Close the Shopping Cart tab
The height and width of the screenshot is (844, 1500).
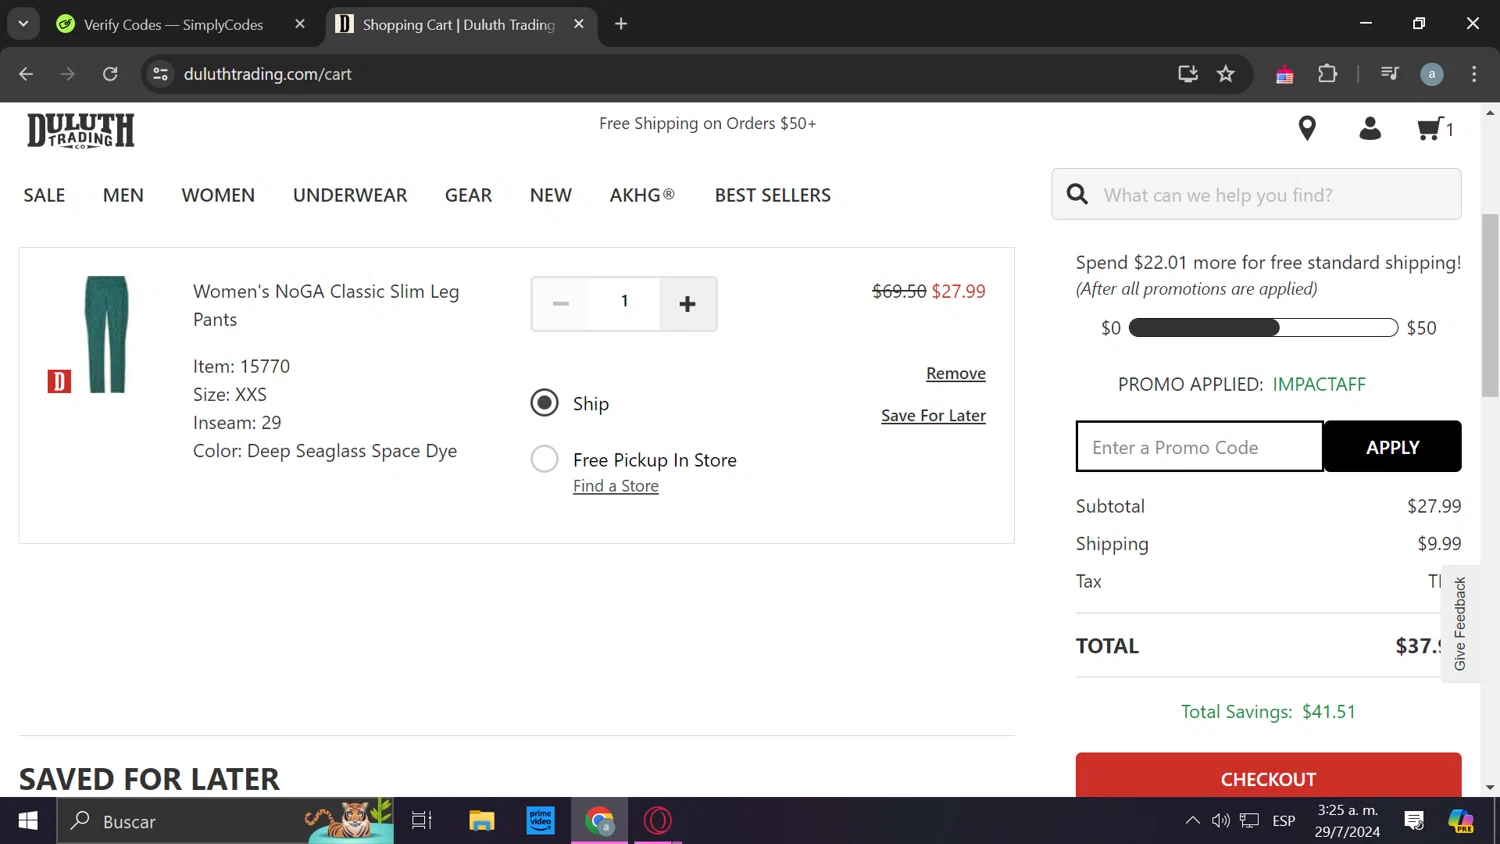(x=579, y=24)
